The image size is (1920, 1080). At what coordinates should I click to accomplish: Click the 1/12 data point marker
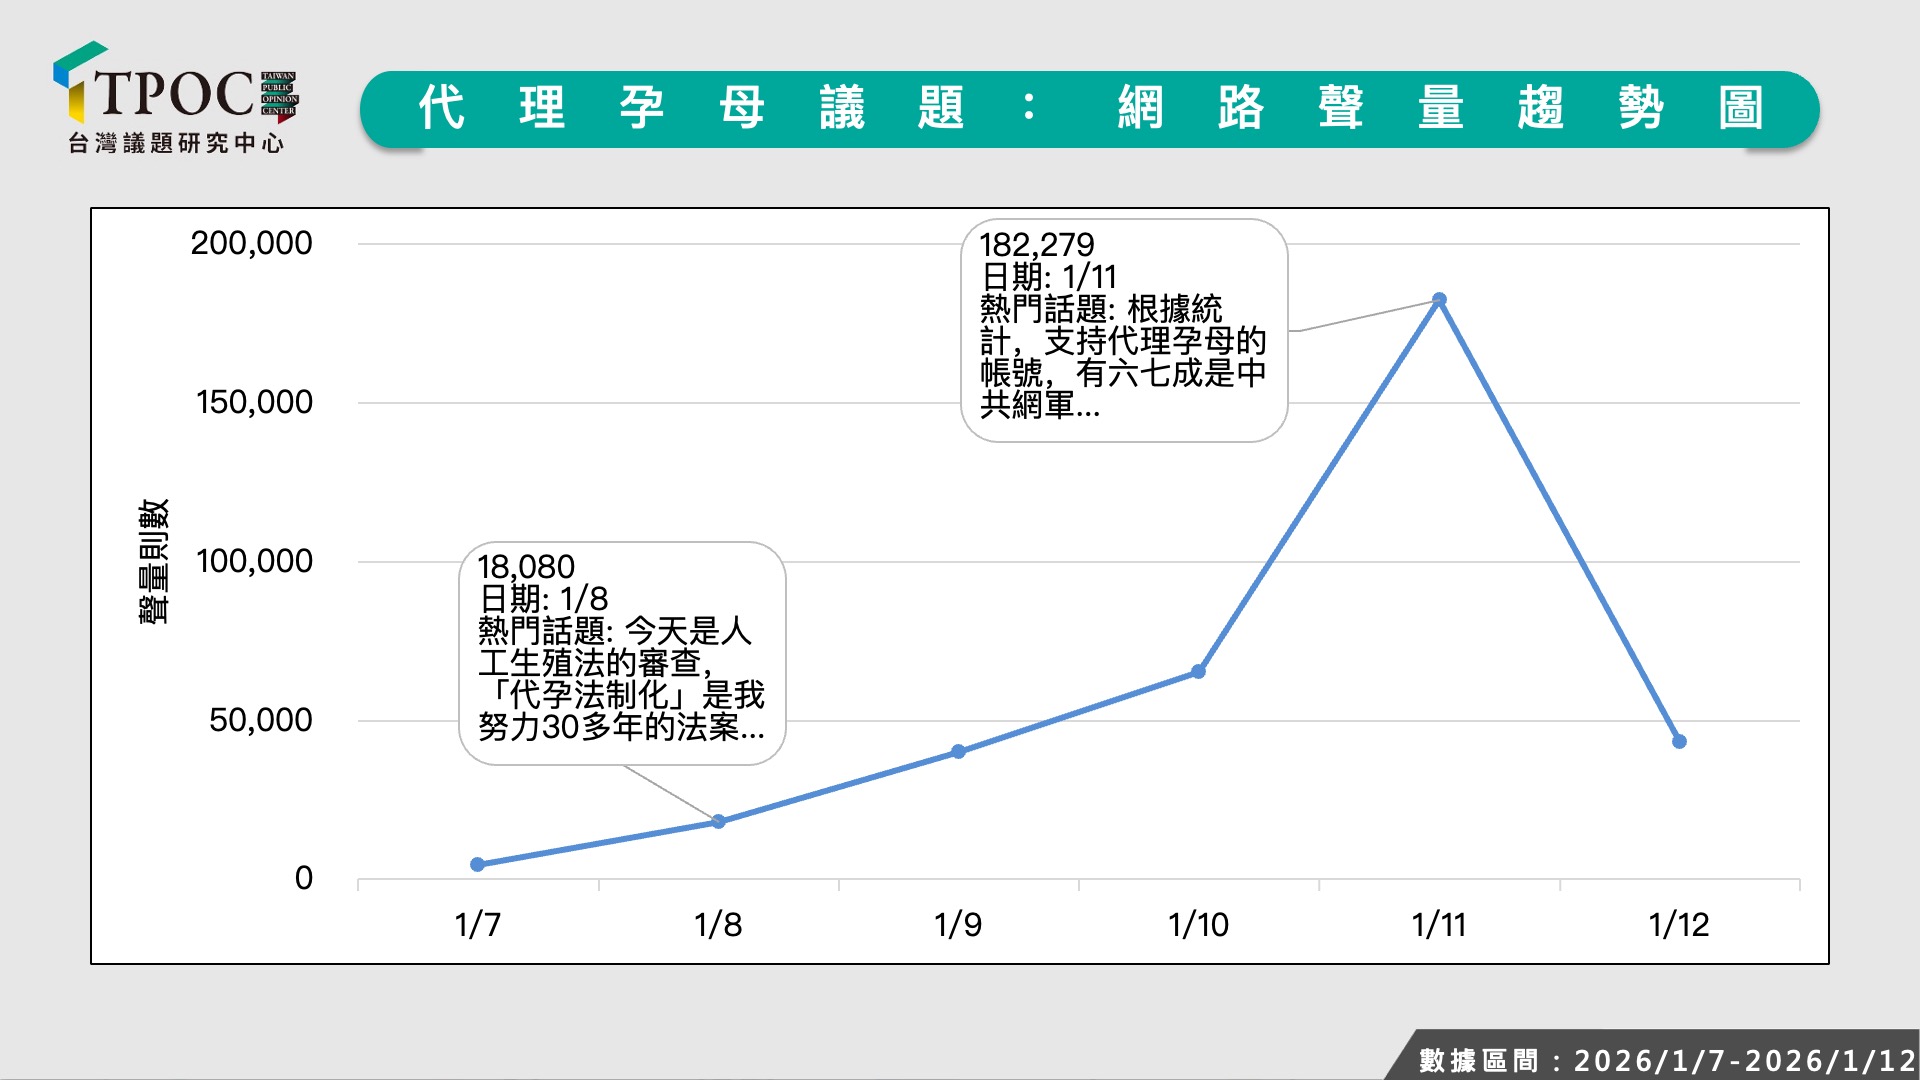click(x=1679, y=741)
